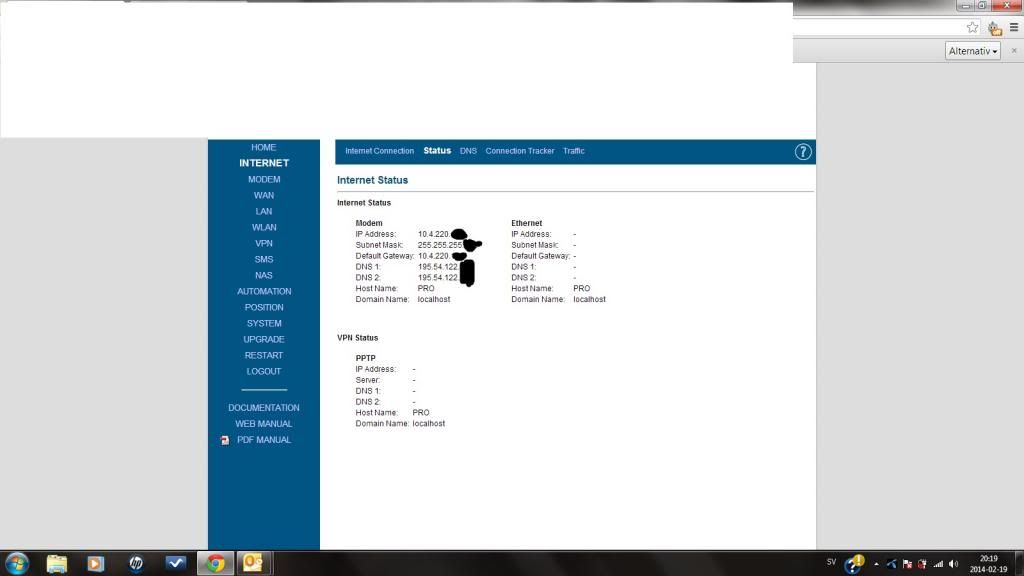Open the Windows Start menu

coord(17,563)
